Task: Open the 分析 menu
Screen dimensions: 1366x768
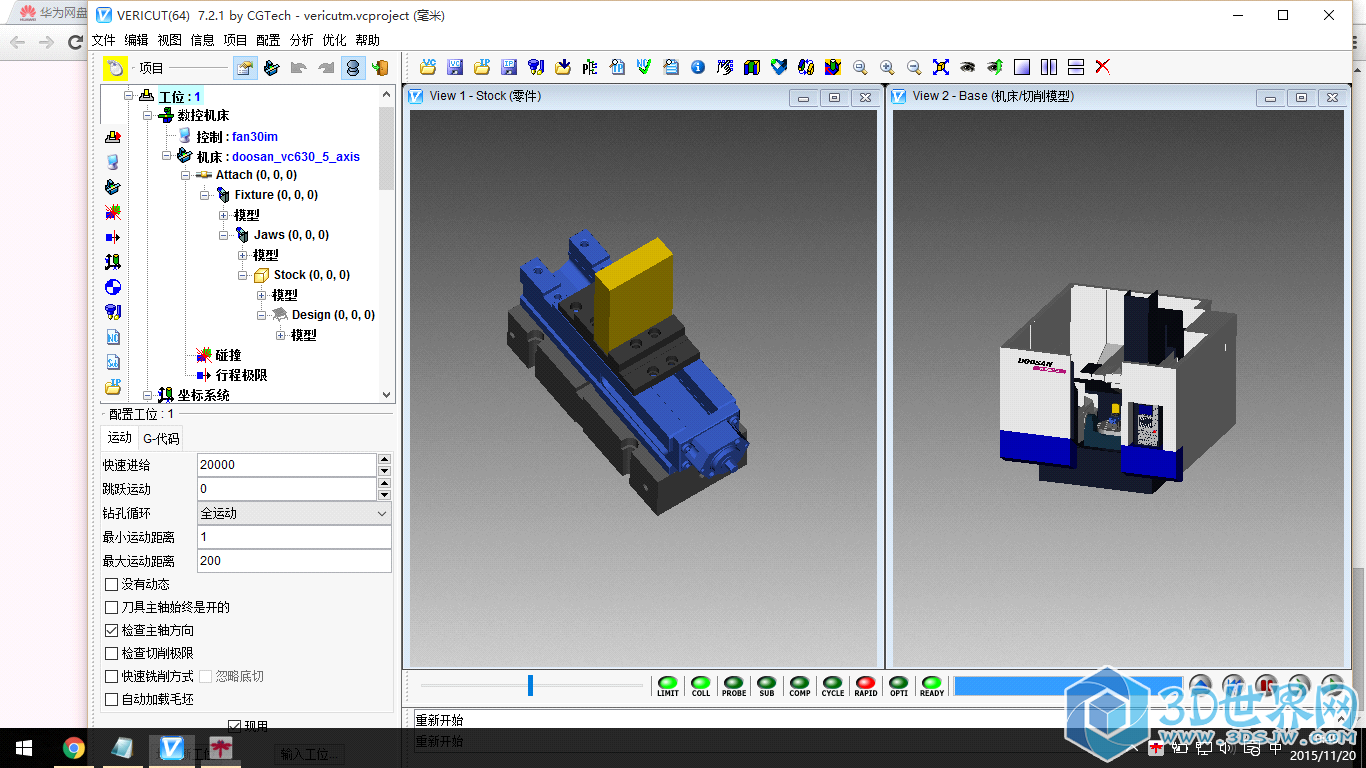Action: (x=301, y=40)
